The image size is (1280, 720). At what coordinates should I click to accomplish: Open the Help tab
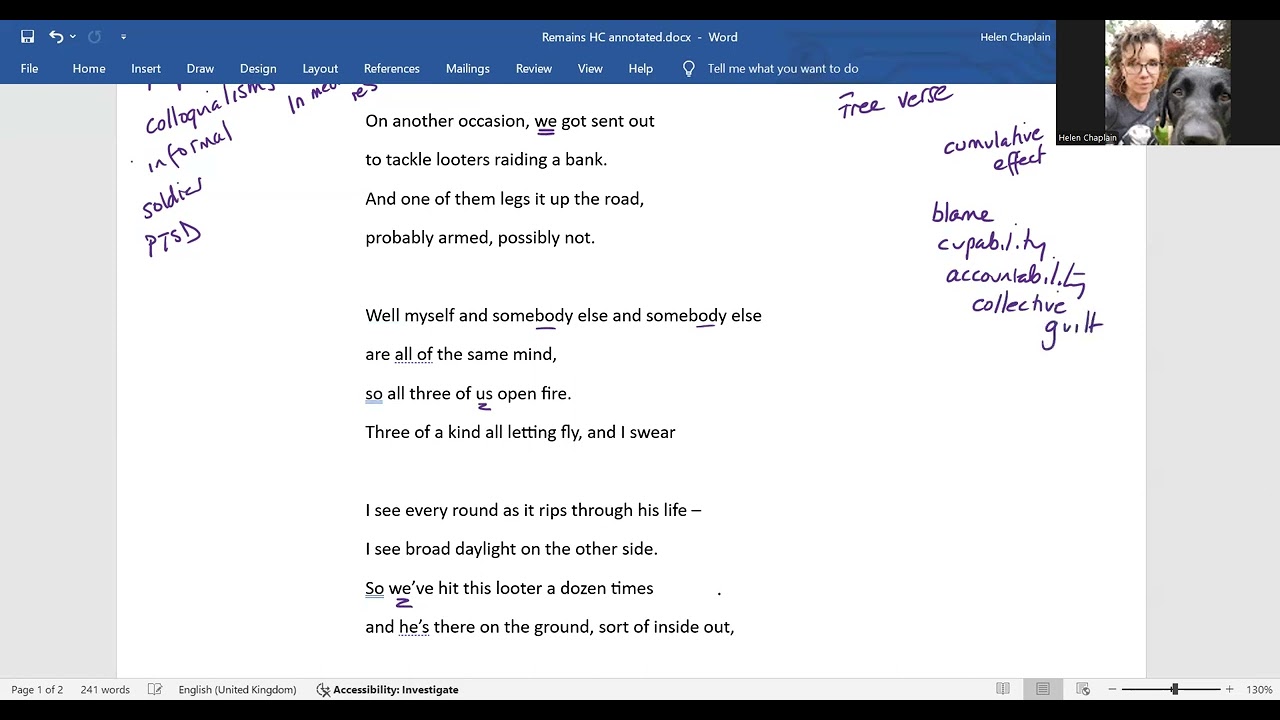(x=641, y=68)
